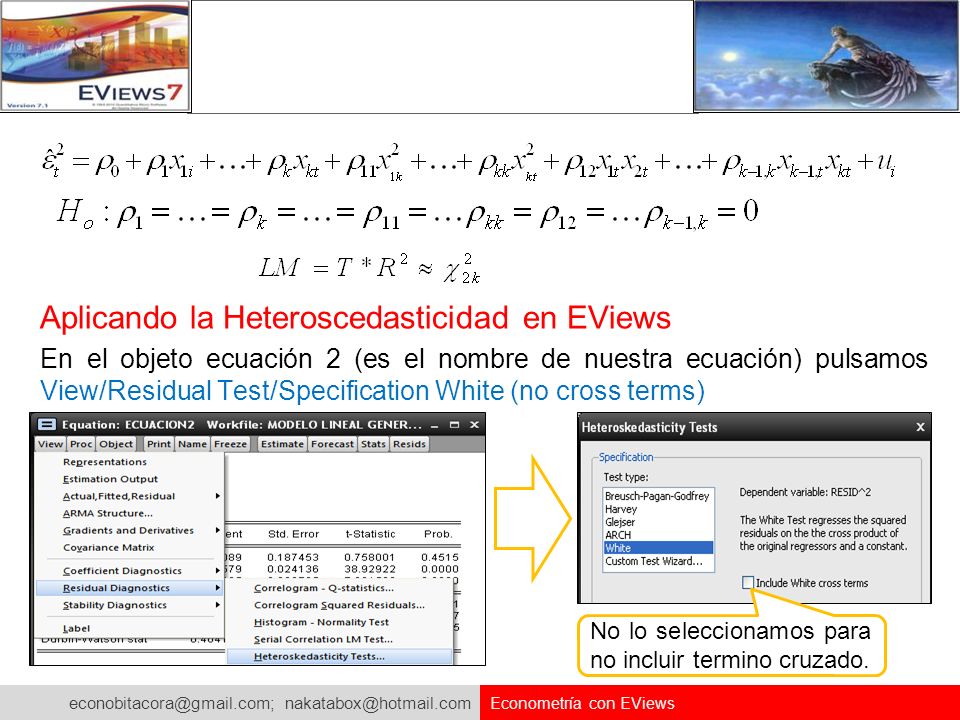960x720 pixels.
Task: Click the Equation window system icon
Action: click(47, 425)
